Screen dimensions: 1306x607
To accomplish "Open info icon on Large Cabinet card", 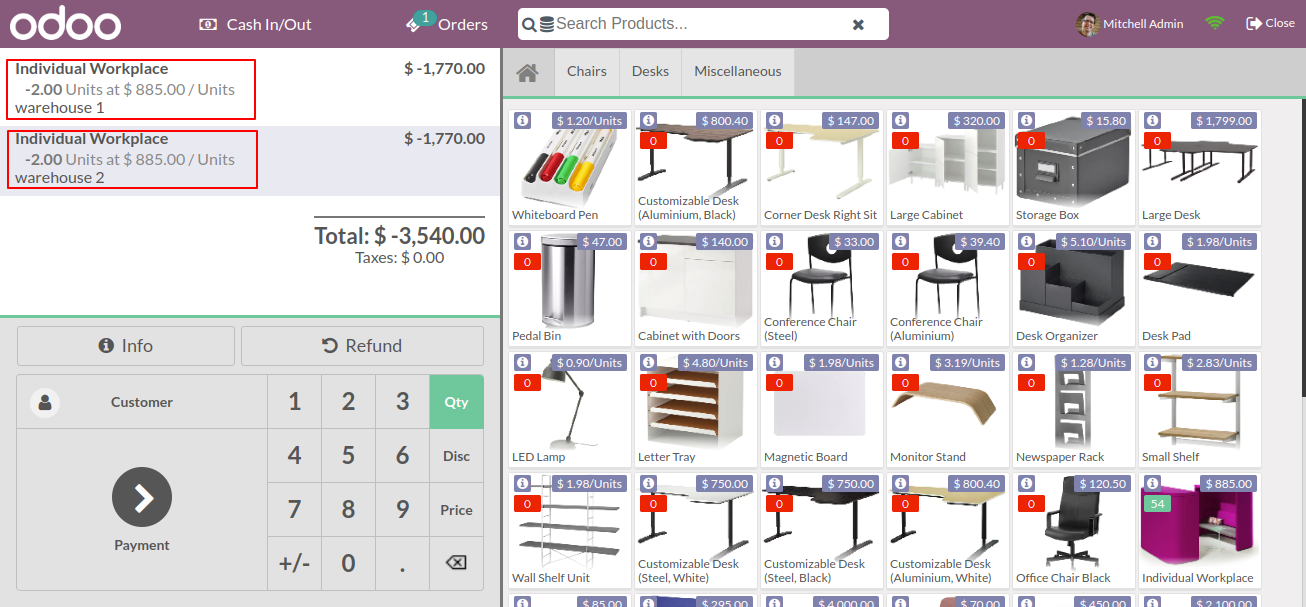I will pyautogui.click(x=900, y=120).
